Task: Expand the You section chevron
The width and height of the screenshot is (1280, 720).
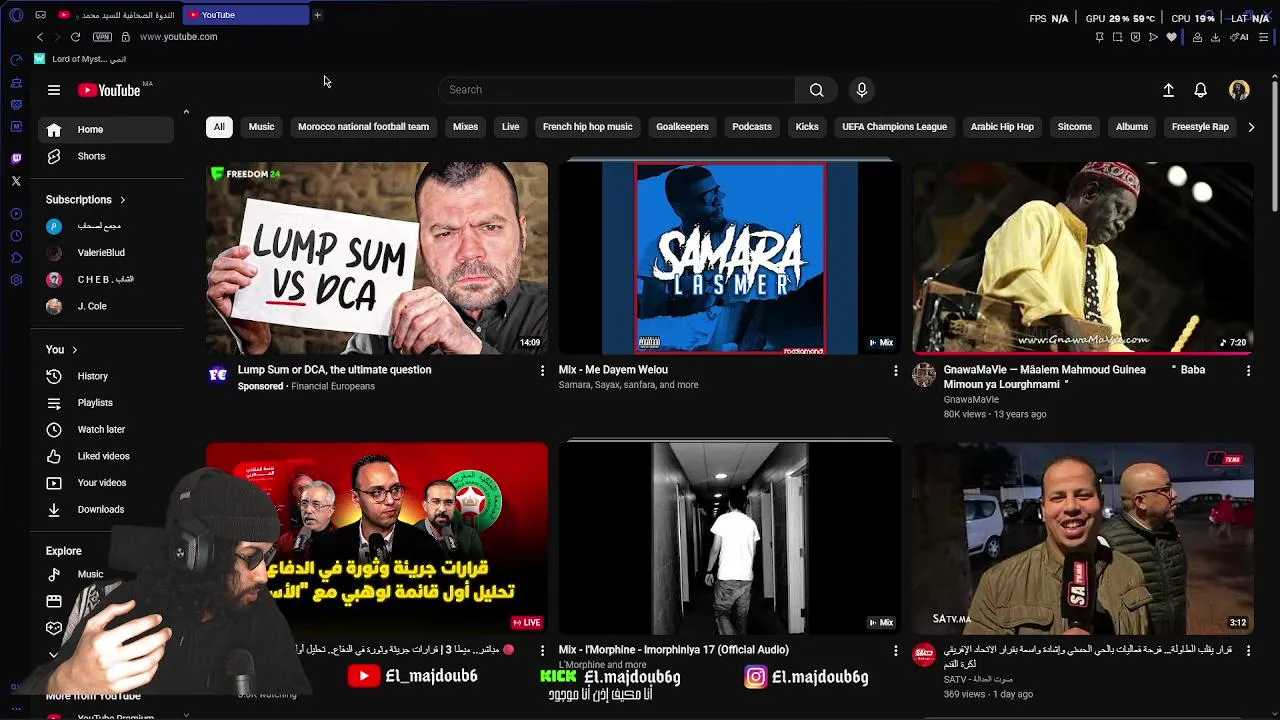Action: (74, 350)
